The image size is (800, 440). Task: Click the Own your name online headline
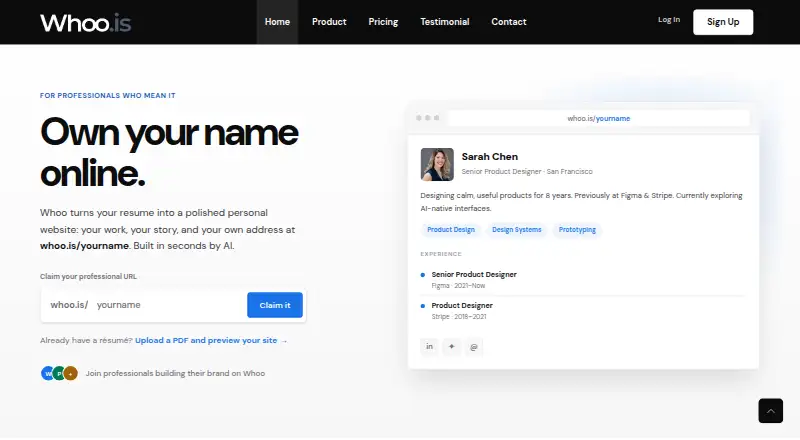[169, 153]
